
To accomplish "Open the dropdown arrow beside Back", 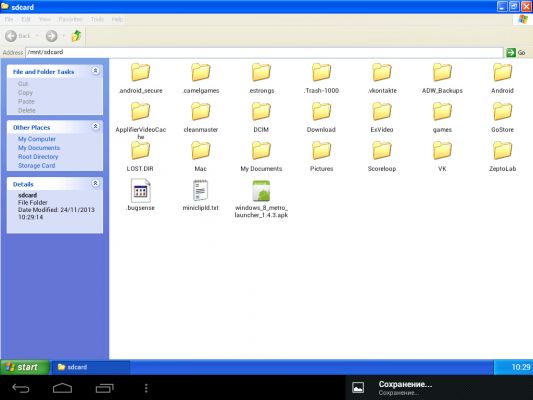I will coord(37,36).
